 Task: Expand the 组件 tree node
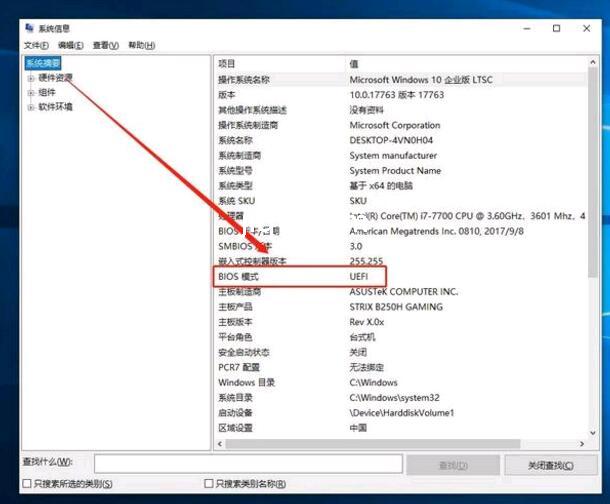[31, 92]
